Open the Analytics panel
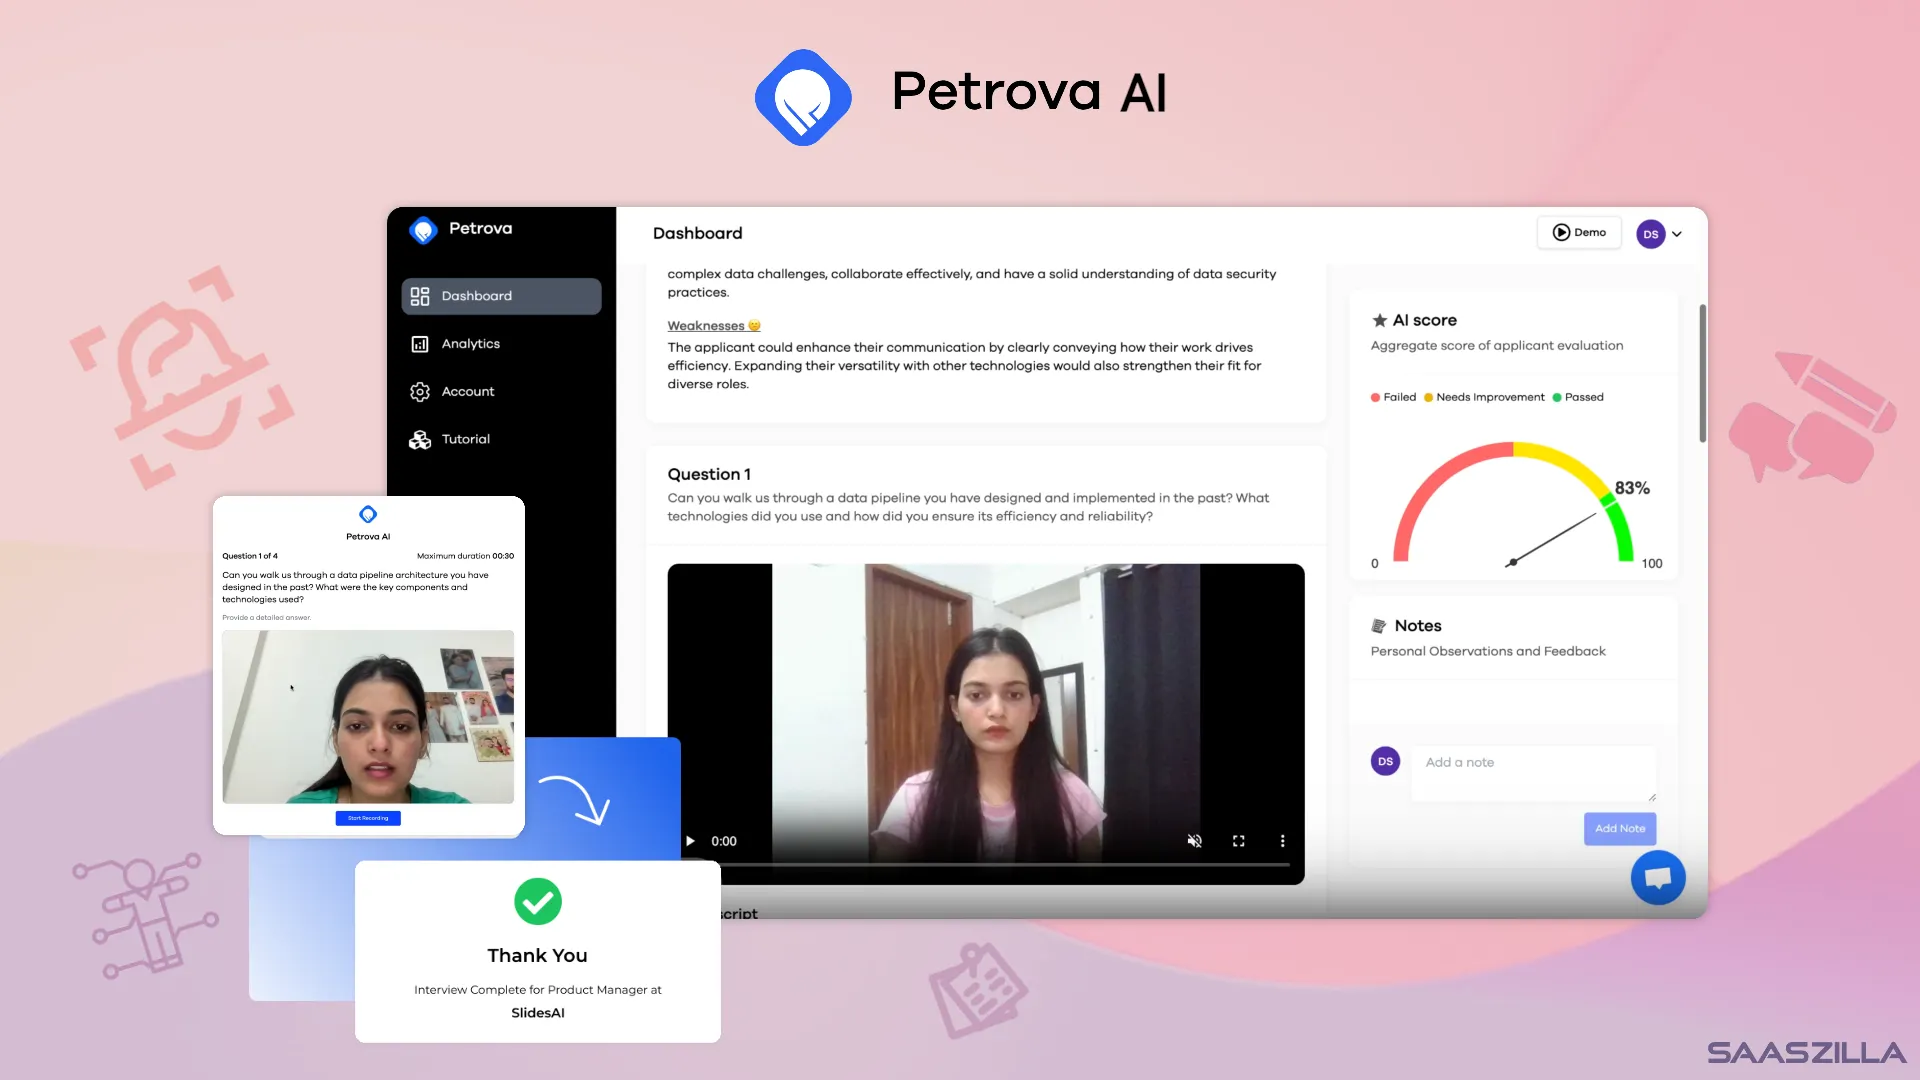 pos(471,343)
